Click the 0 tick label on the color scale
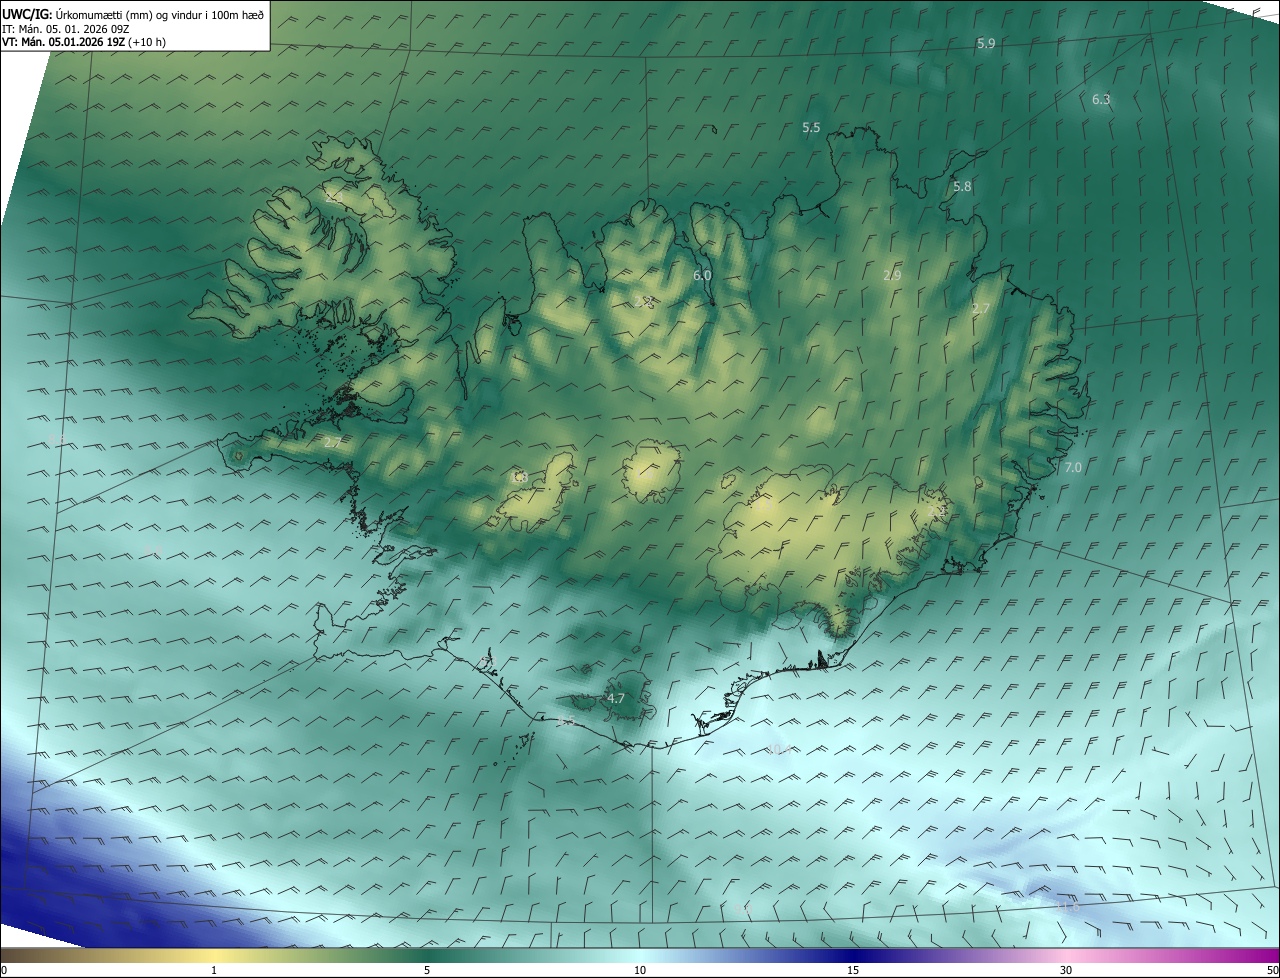Viewport: 1280px width, 978px height. (x=4, y=971)
